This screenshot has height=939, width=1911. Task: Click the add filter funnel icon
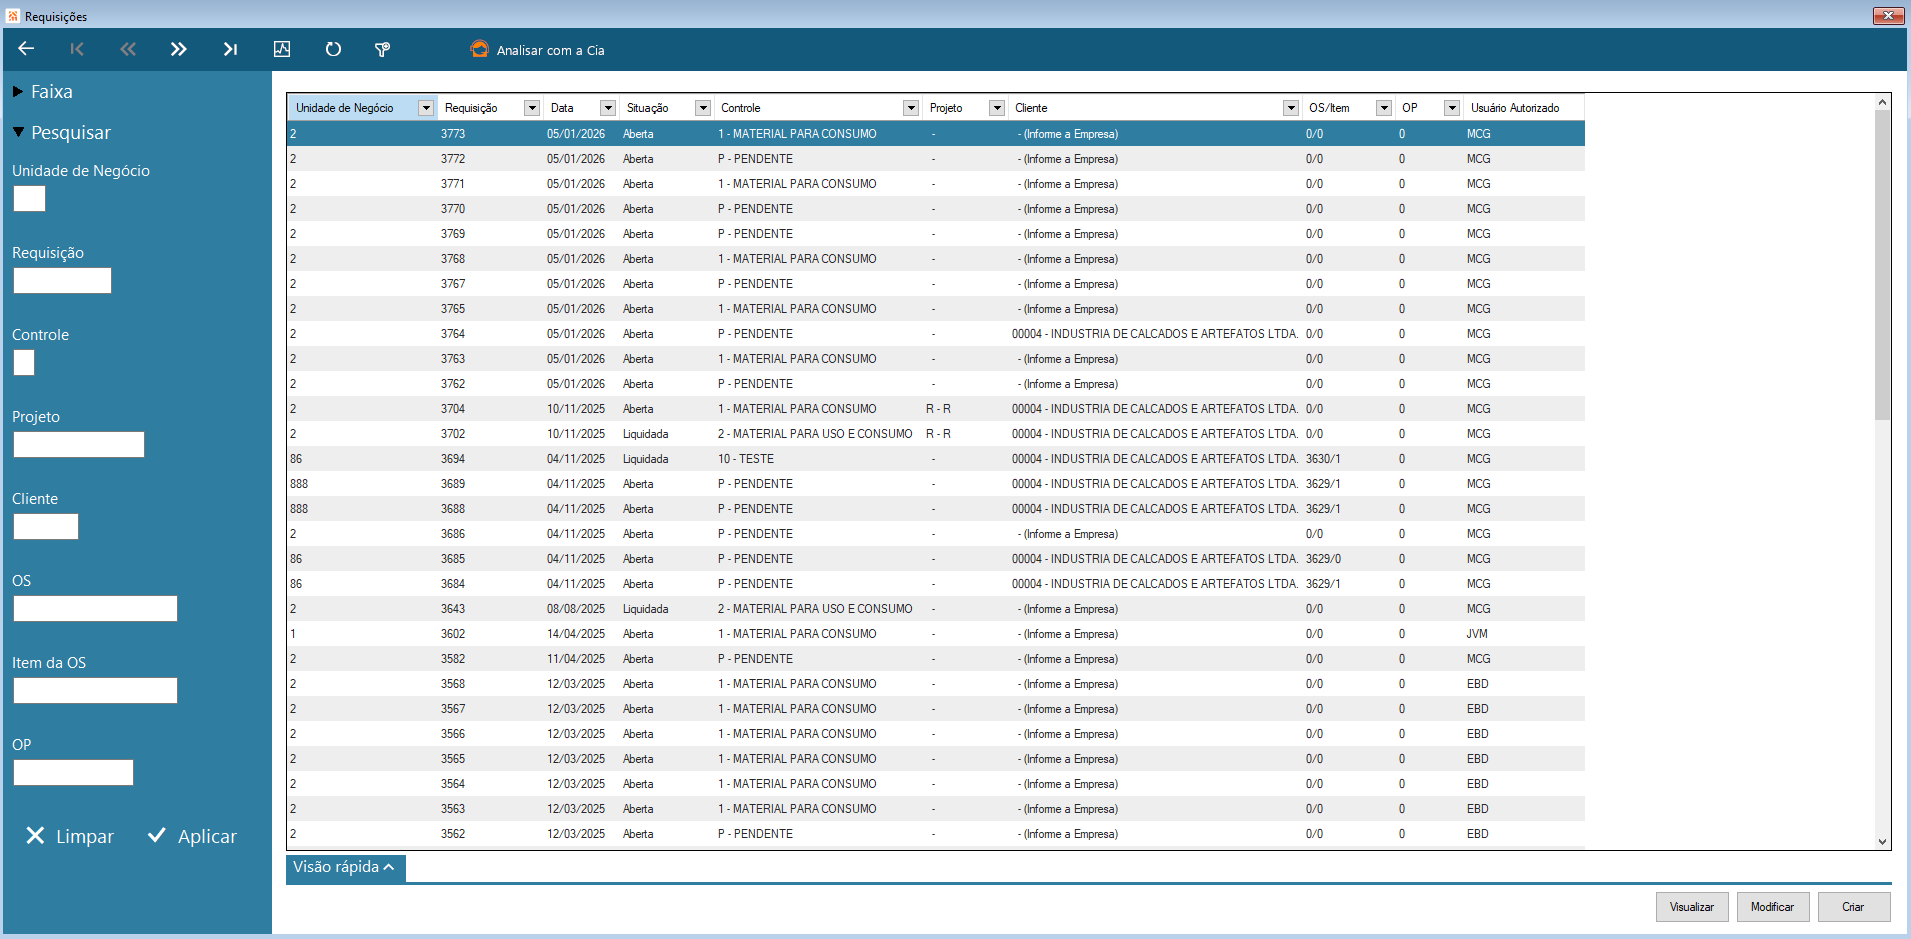(383, 49)
